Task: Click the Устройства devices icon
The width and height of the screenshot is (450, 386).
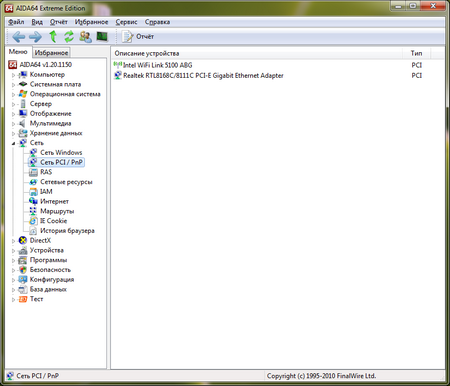Action: click(x=23, y=250)
